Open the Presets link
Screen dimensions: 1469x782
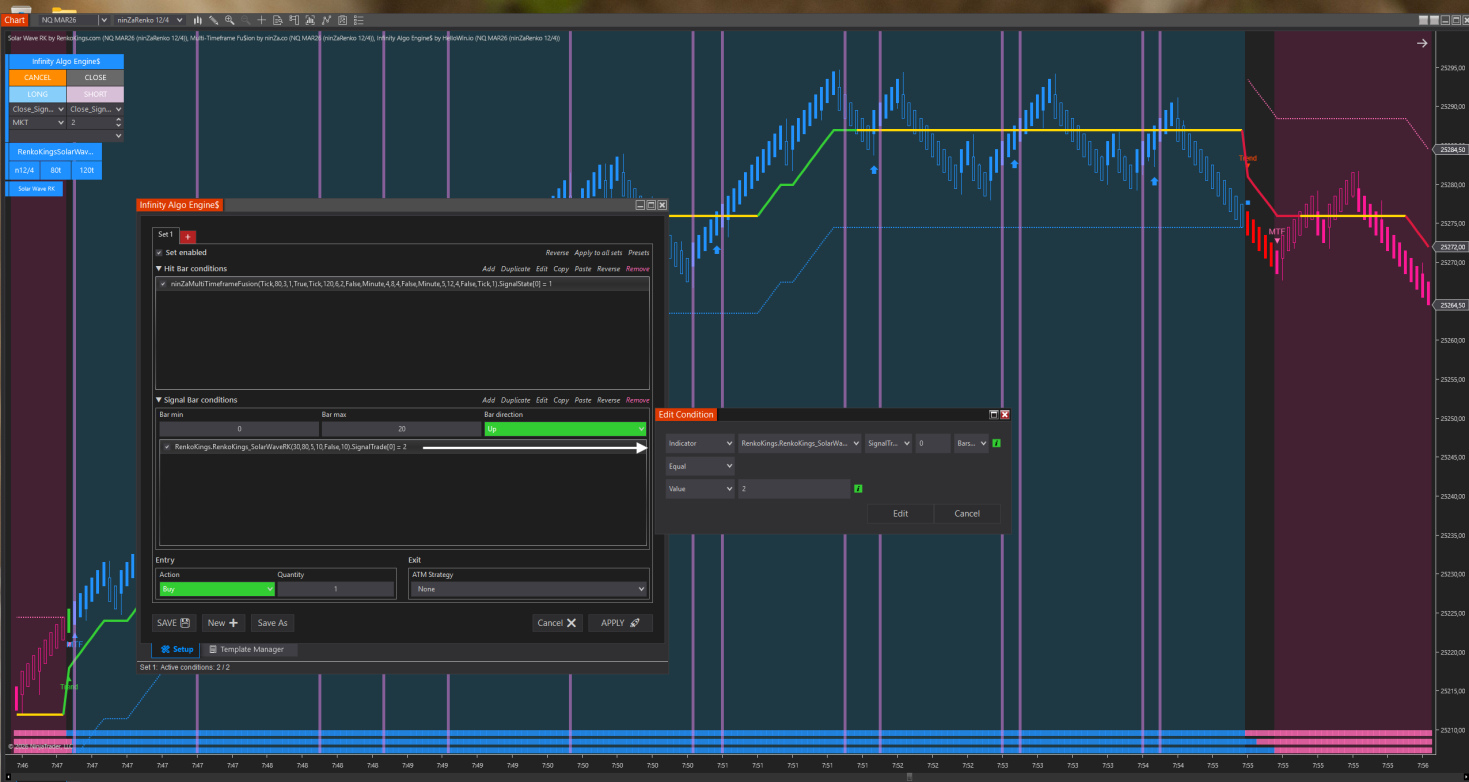coord(638,253)
